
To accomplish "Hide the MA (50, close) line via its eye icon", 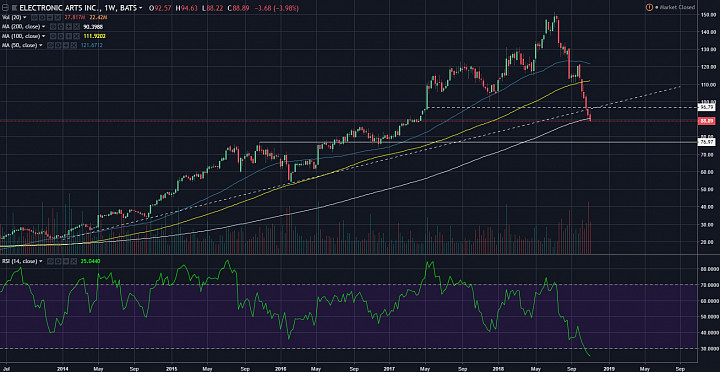I will [50, 45].
